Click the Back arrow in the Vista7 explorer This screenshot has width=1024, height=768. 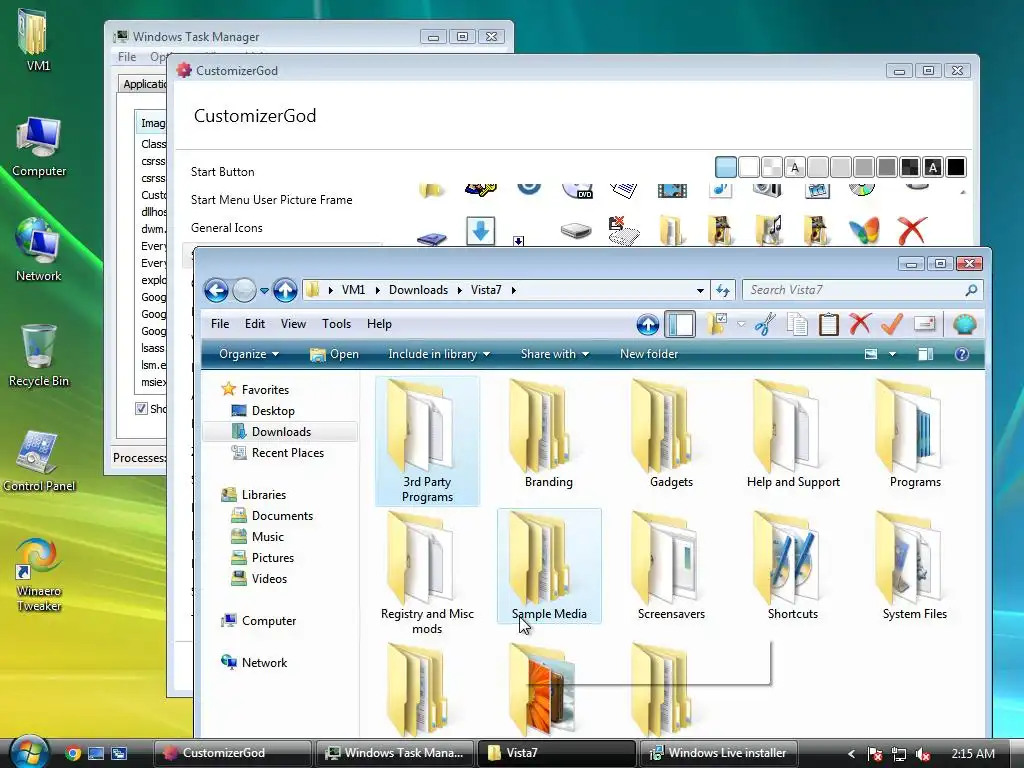[x=216, y=290]
